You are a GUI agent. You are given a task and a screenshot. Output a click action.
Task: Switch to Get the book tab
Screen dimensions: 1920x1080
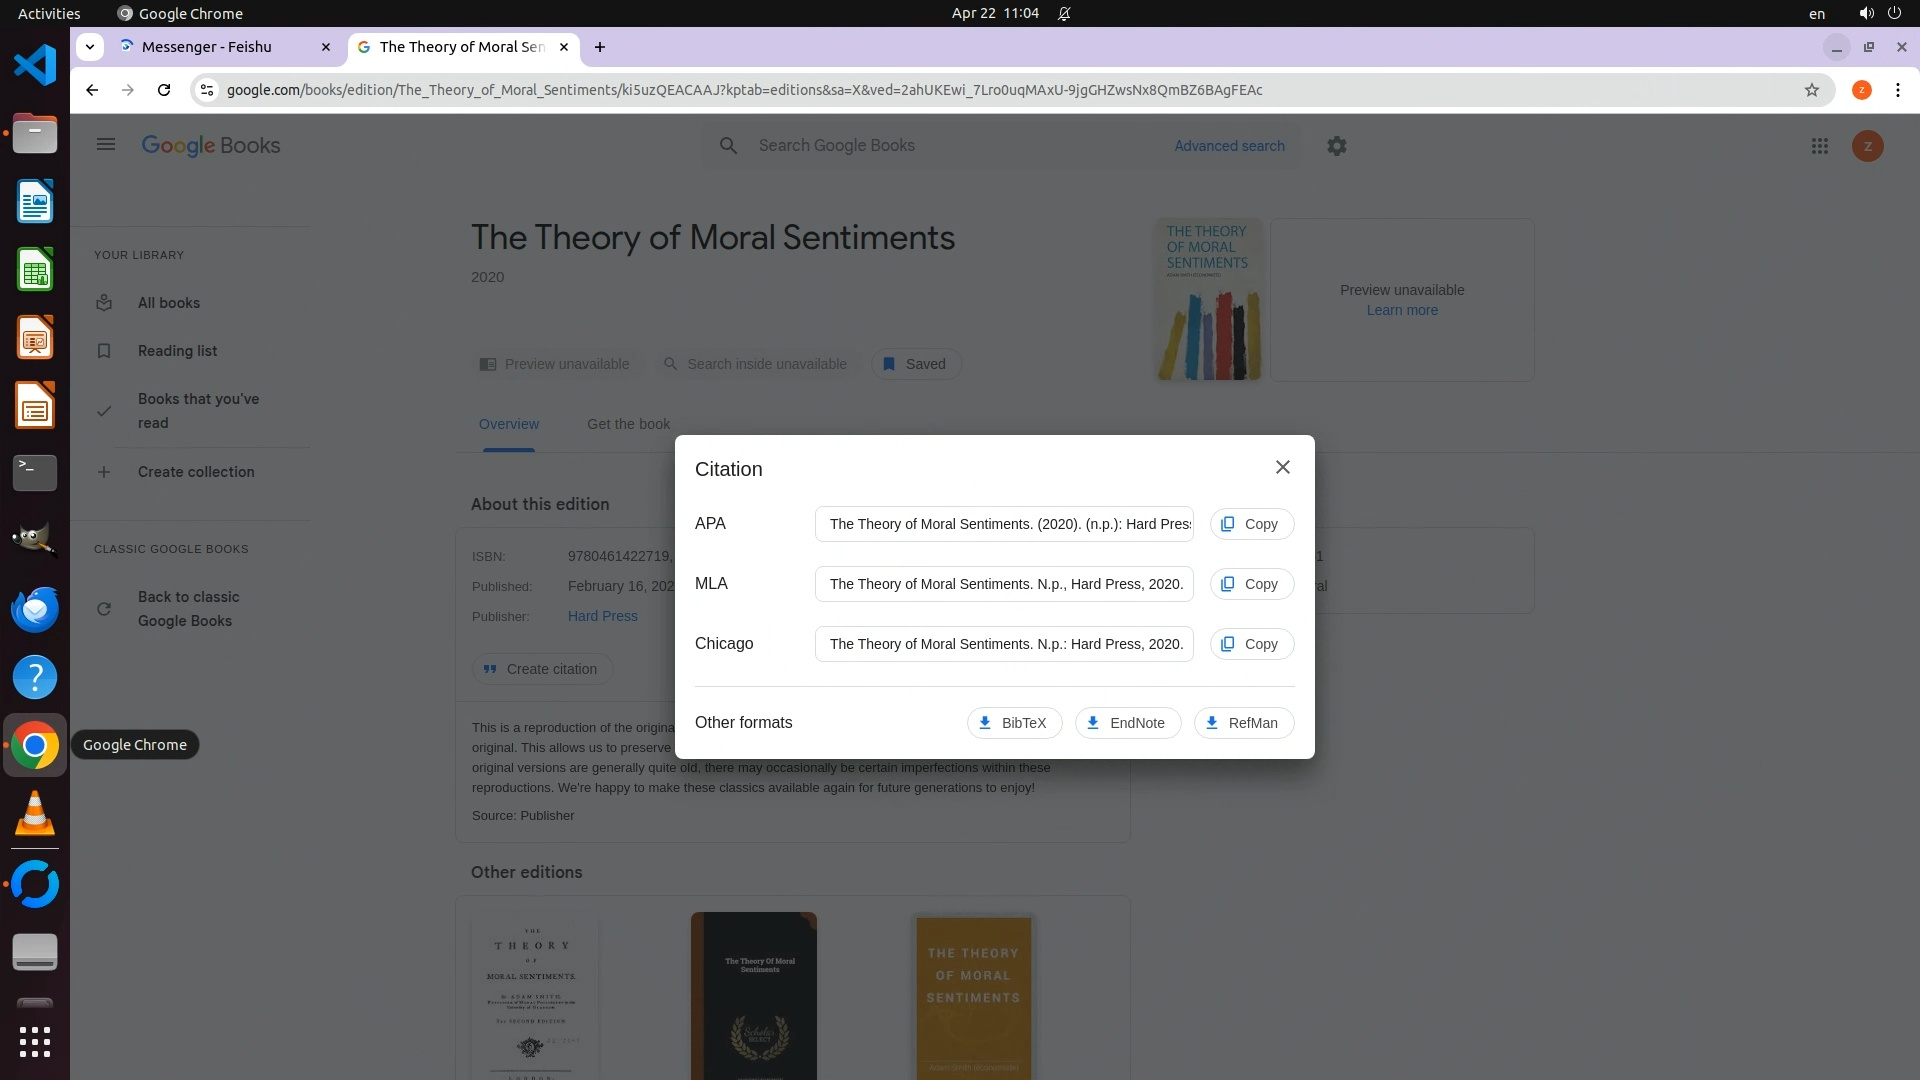click(x=628, y=424)
